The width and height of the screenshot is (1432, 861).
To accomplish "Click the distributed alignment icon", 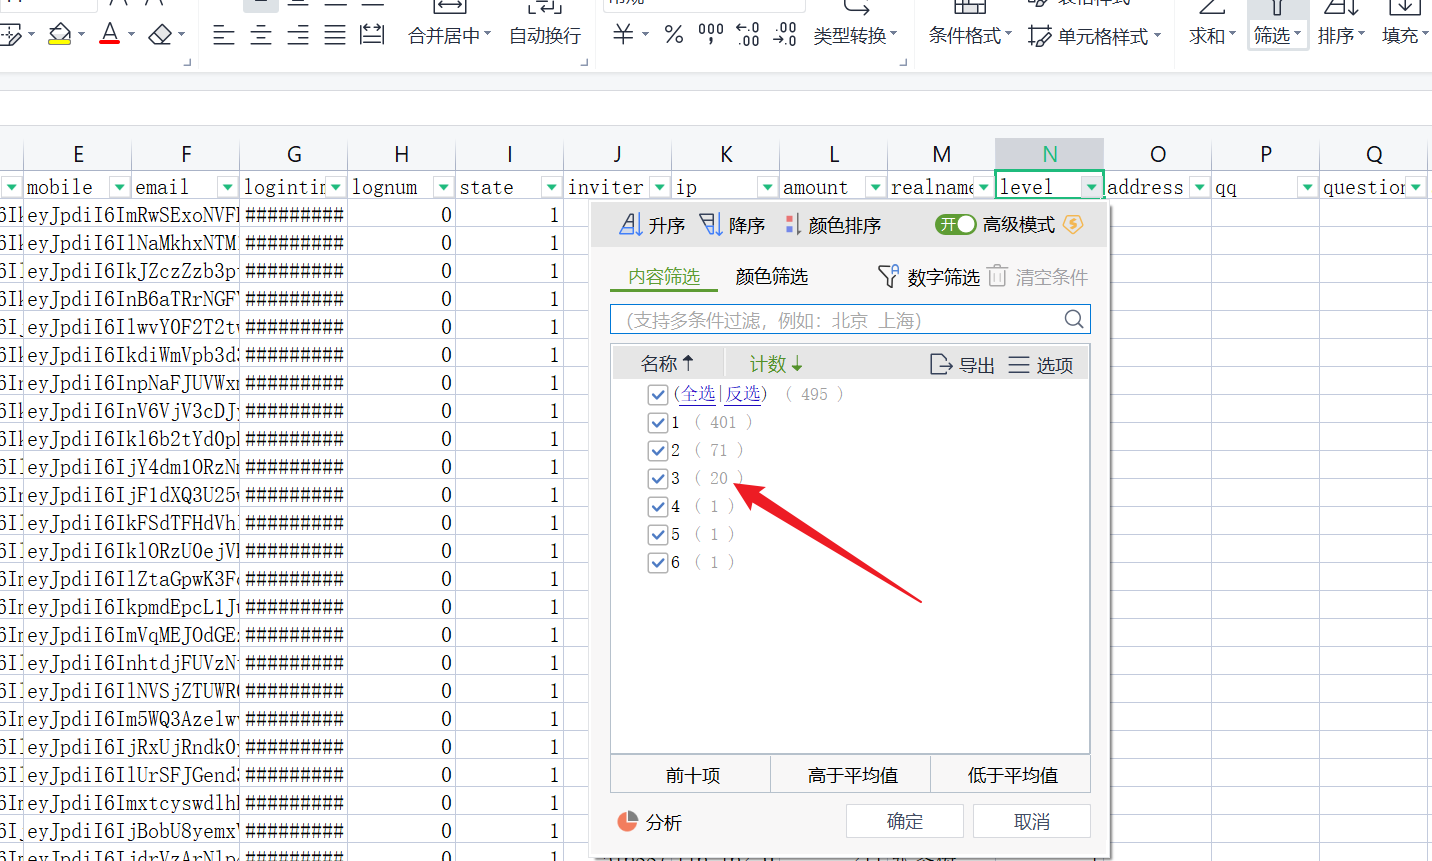I will click(372, 35).
